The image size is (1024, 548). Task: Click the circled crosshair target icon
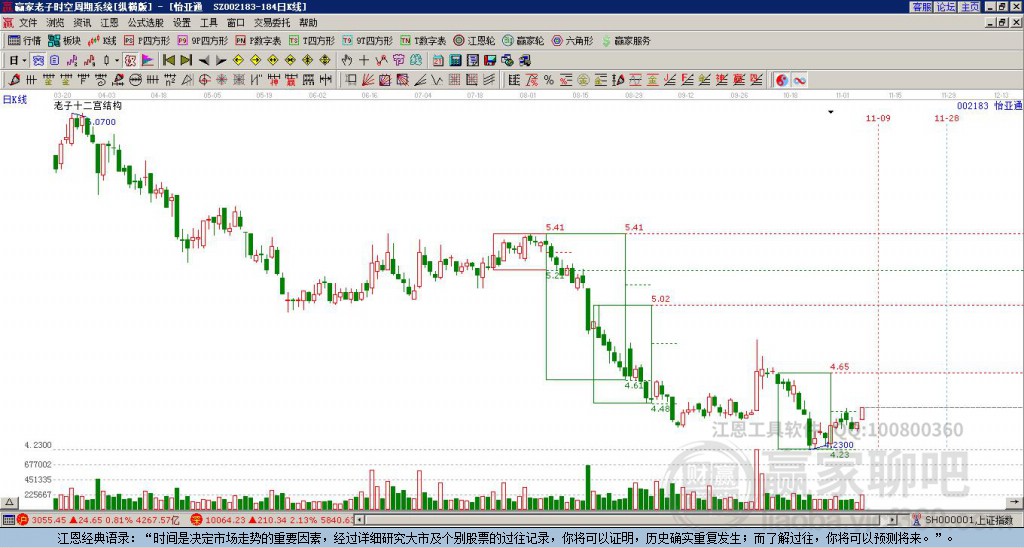[204, 80]
